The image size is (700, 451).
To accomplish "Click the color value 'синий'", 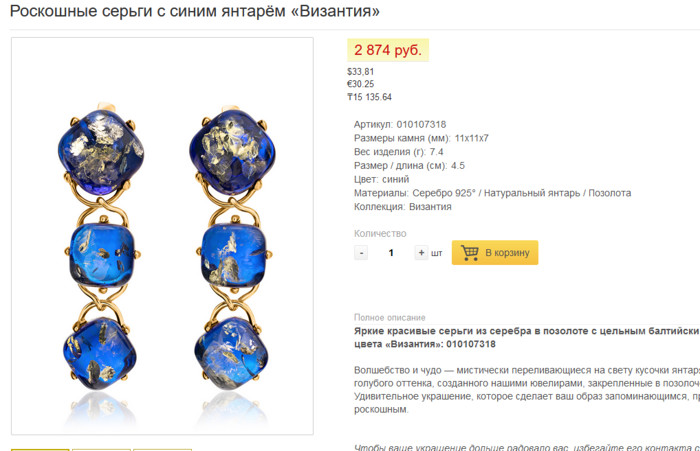I will pos(396,179).
